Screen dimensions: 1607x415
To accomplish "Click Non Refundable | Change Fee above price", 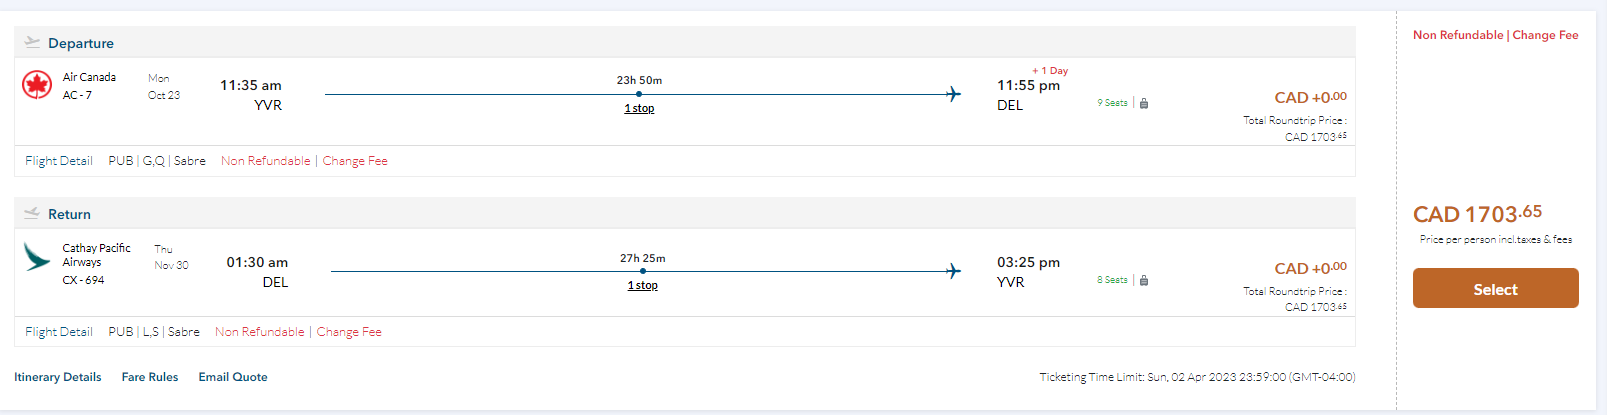I will (1495, 35).
